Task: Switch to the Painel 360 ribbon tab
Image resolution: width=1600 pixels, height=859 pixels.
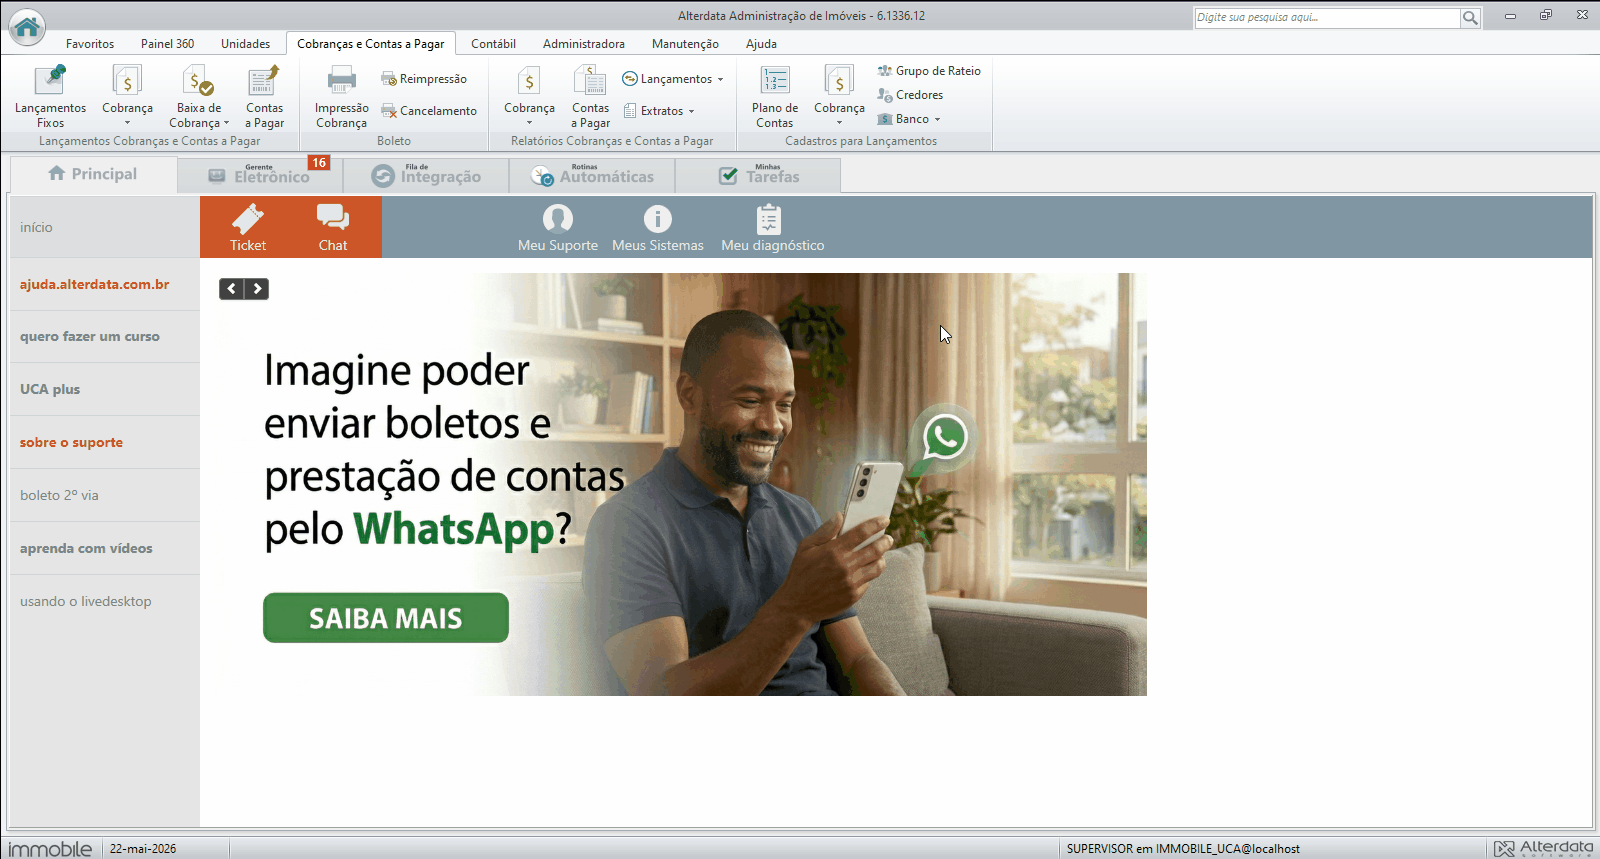Action: [167, 44]
